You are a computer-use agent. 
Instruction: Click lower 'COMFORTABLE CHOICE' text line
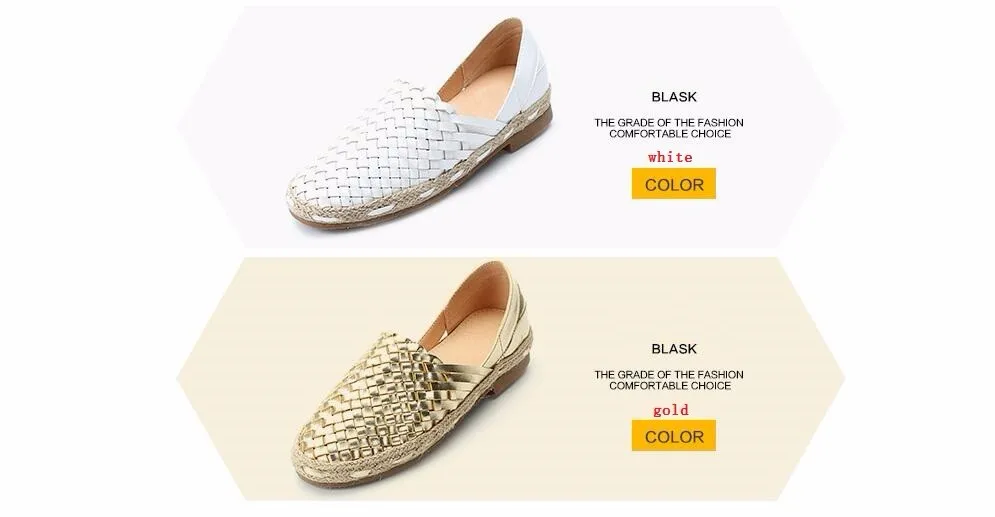click(670, 386)
